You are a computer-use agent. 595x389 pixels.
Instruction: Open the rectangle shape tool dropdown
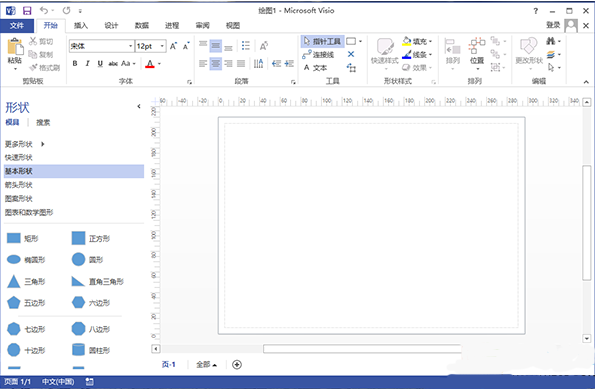(360, 41)
